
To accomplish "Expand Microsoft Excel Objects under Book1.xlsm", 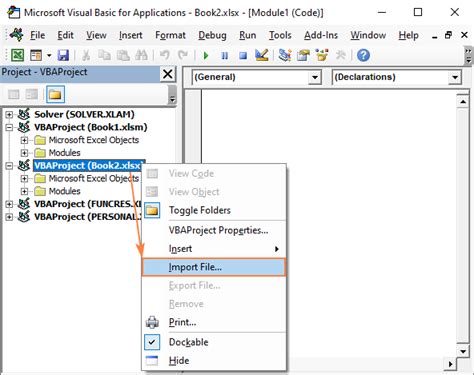I will [x=24, y=140].
